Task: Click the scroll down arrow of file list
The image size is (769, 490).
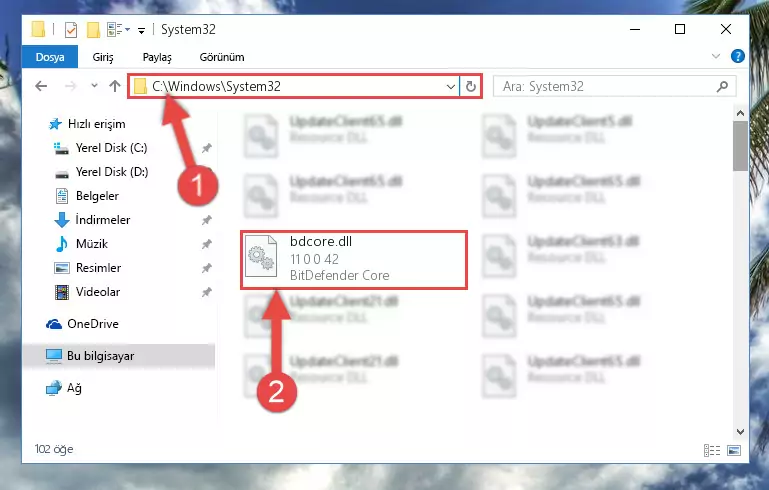Action: 740,432
